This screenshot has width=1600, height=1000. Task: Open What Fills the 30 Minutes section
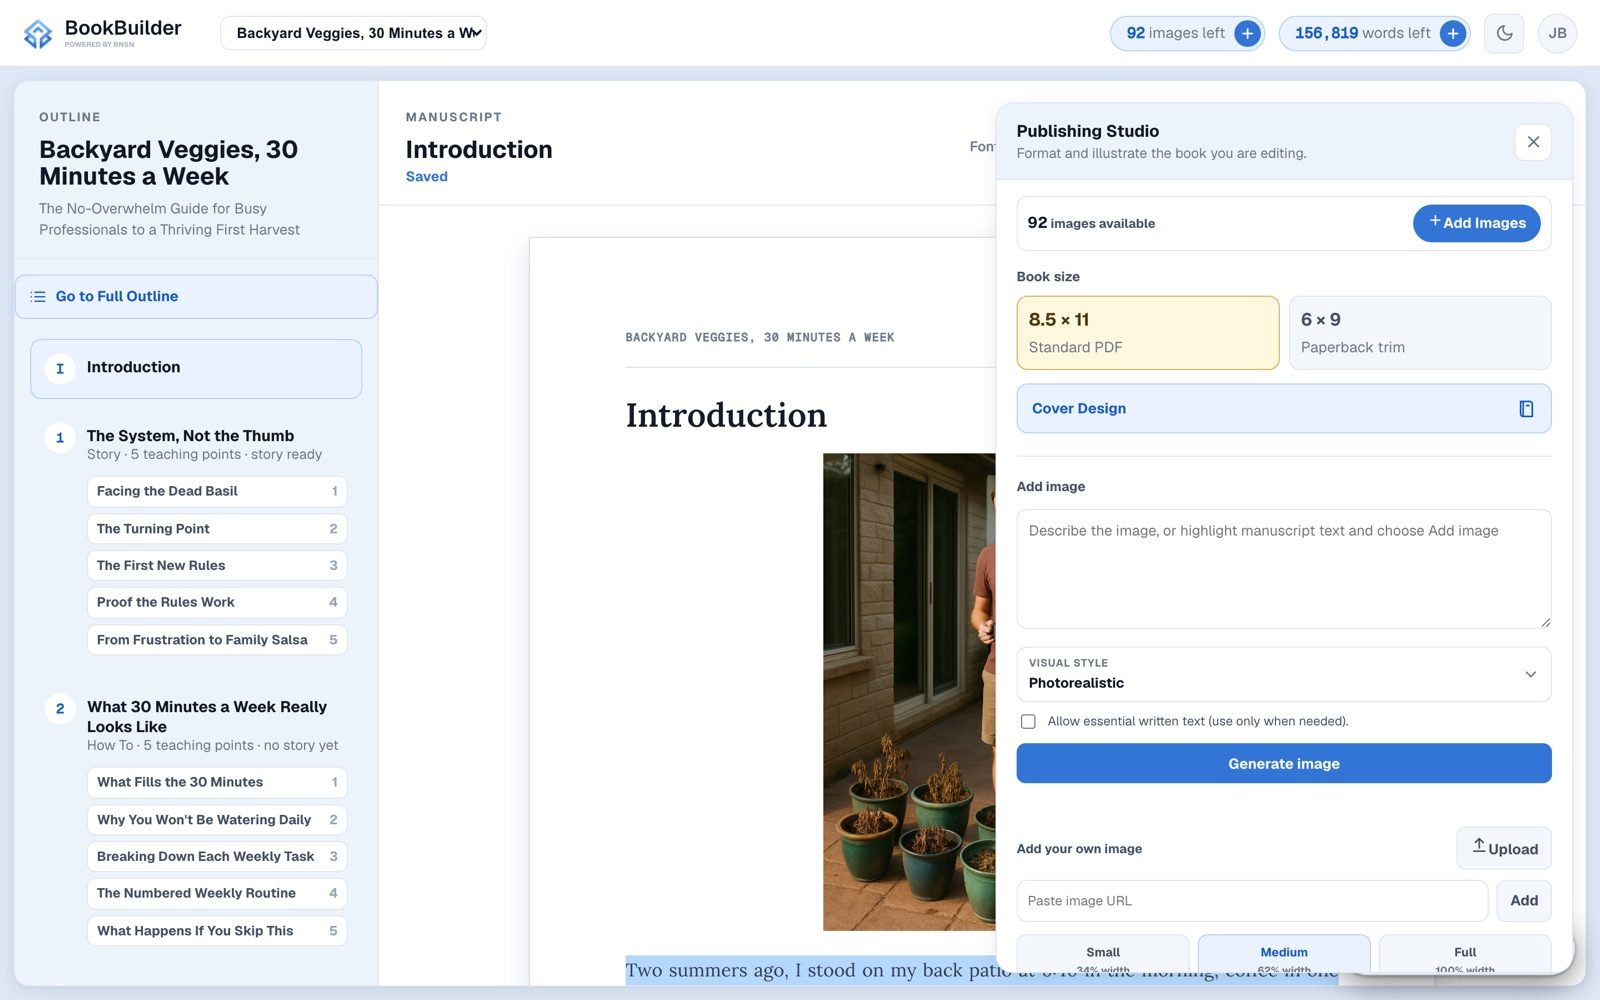pyautogui.click(x=217, y=782)
